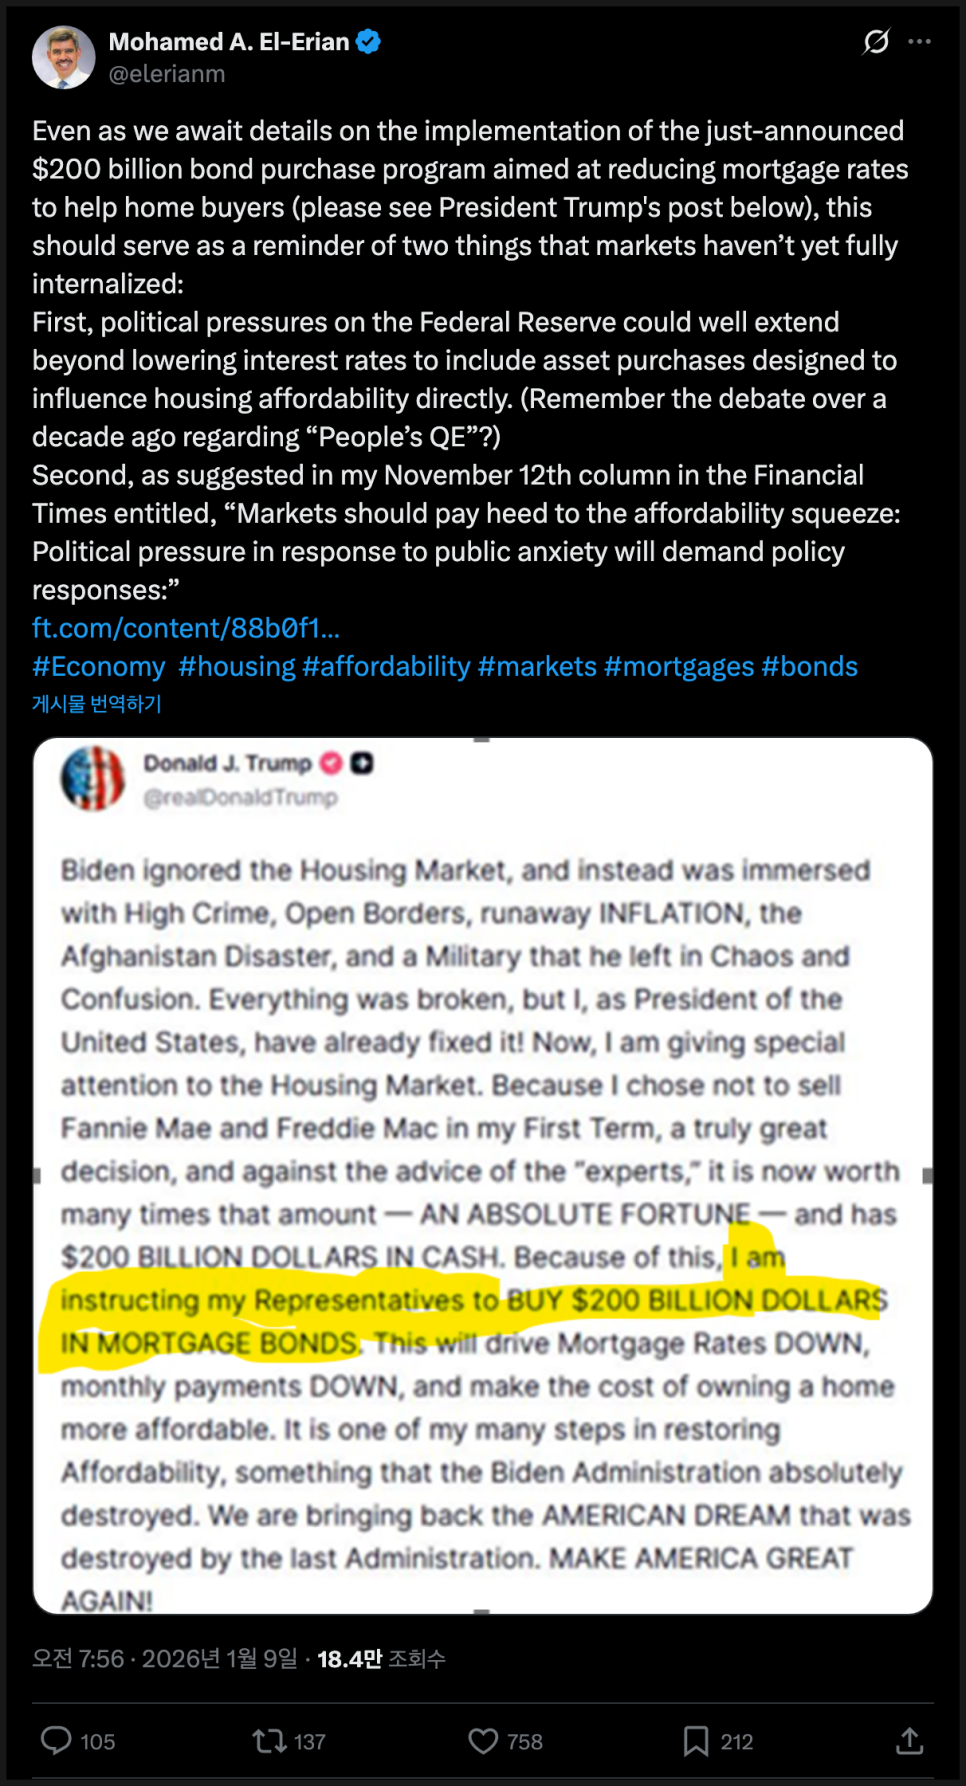Open the share upload icon
The width and height of the screenshot is (966, 1786).
pyautogui.click(x=909, y=1741)
